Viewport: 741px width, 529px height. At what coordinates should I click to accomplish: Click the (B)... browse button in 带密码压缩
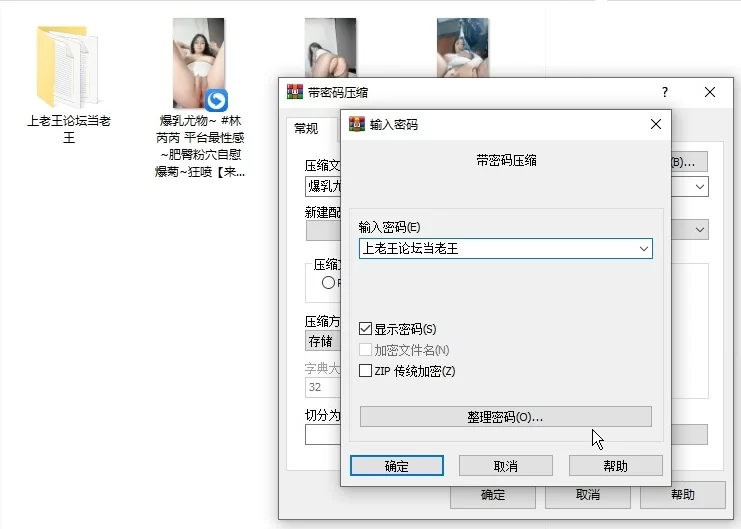point(689,162)
